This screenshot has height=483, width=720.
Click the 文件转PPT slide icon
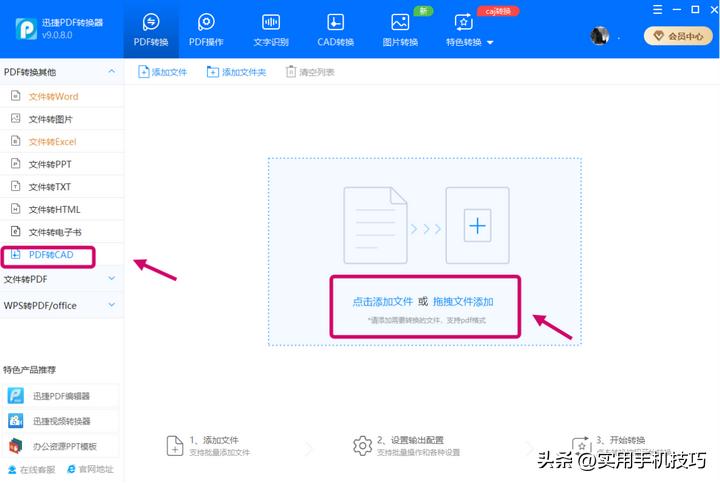(x=16, y=163)
